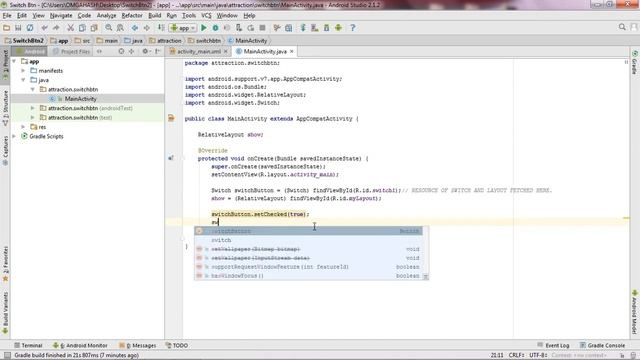This screenshot has width=640, height=360.
Task: Click the Undo arrow icon
Action: pyautogui.click(x=44, y=28)
